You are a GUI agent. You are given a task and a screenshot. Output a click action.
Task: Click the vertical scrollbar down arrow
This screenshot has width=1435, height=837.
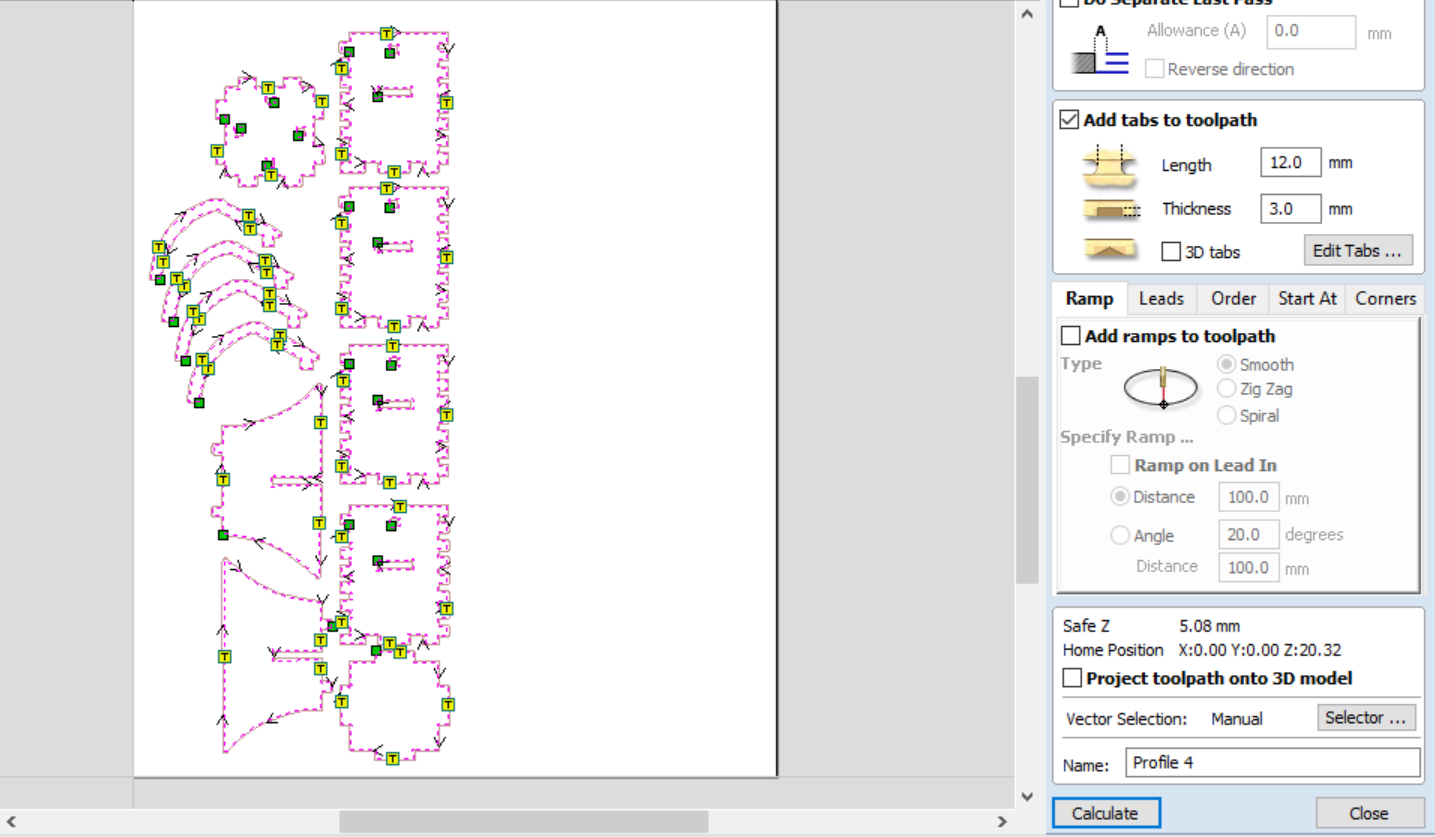[1027, 796]
